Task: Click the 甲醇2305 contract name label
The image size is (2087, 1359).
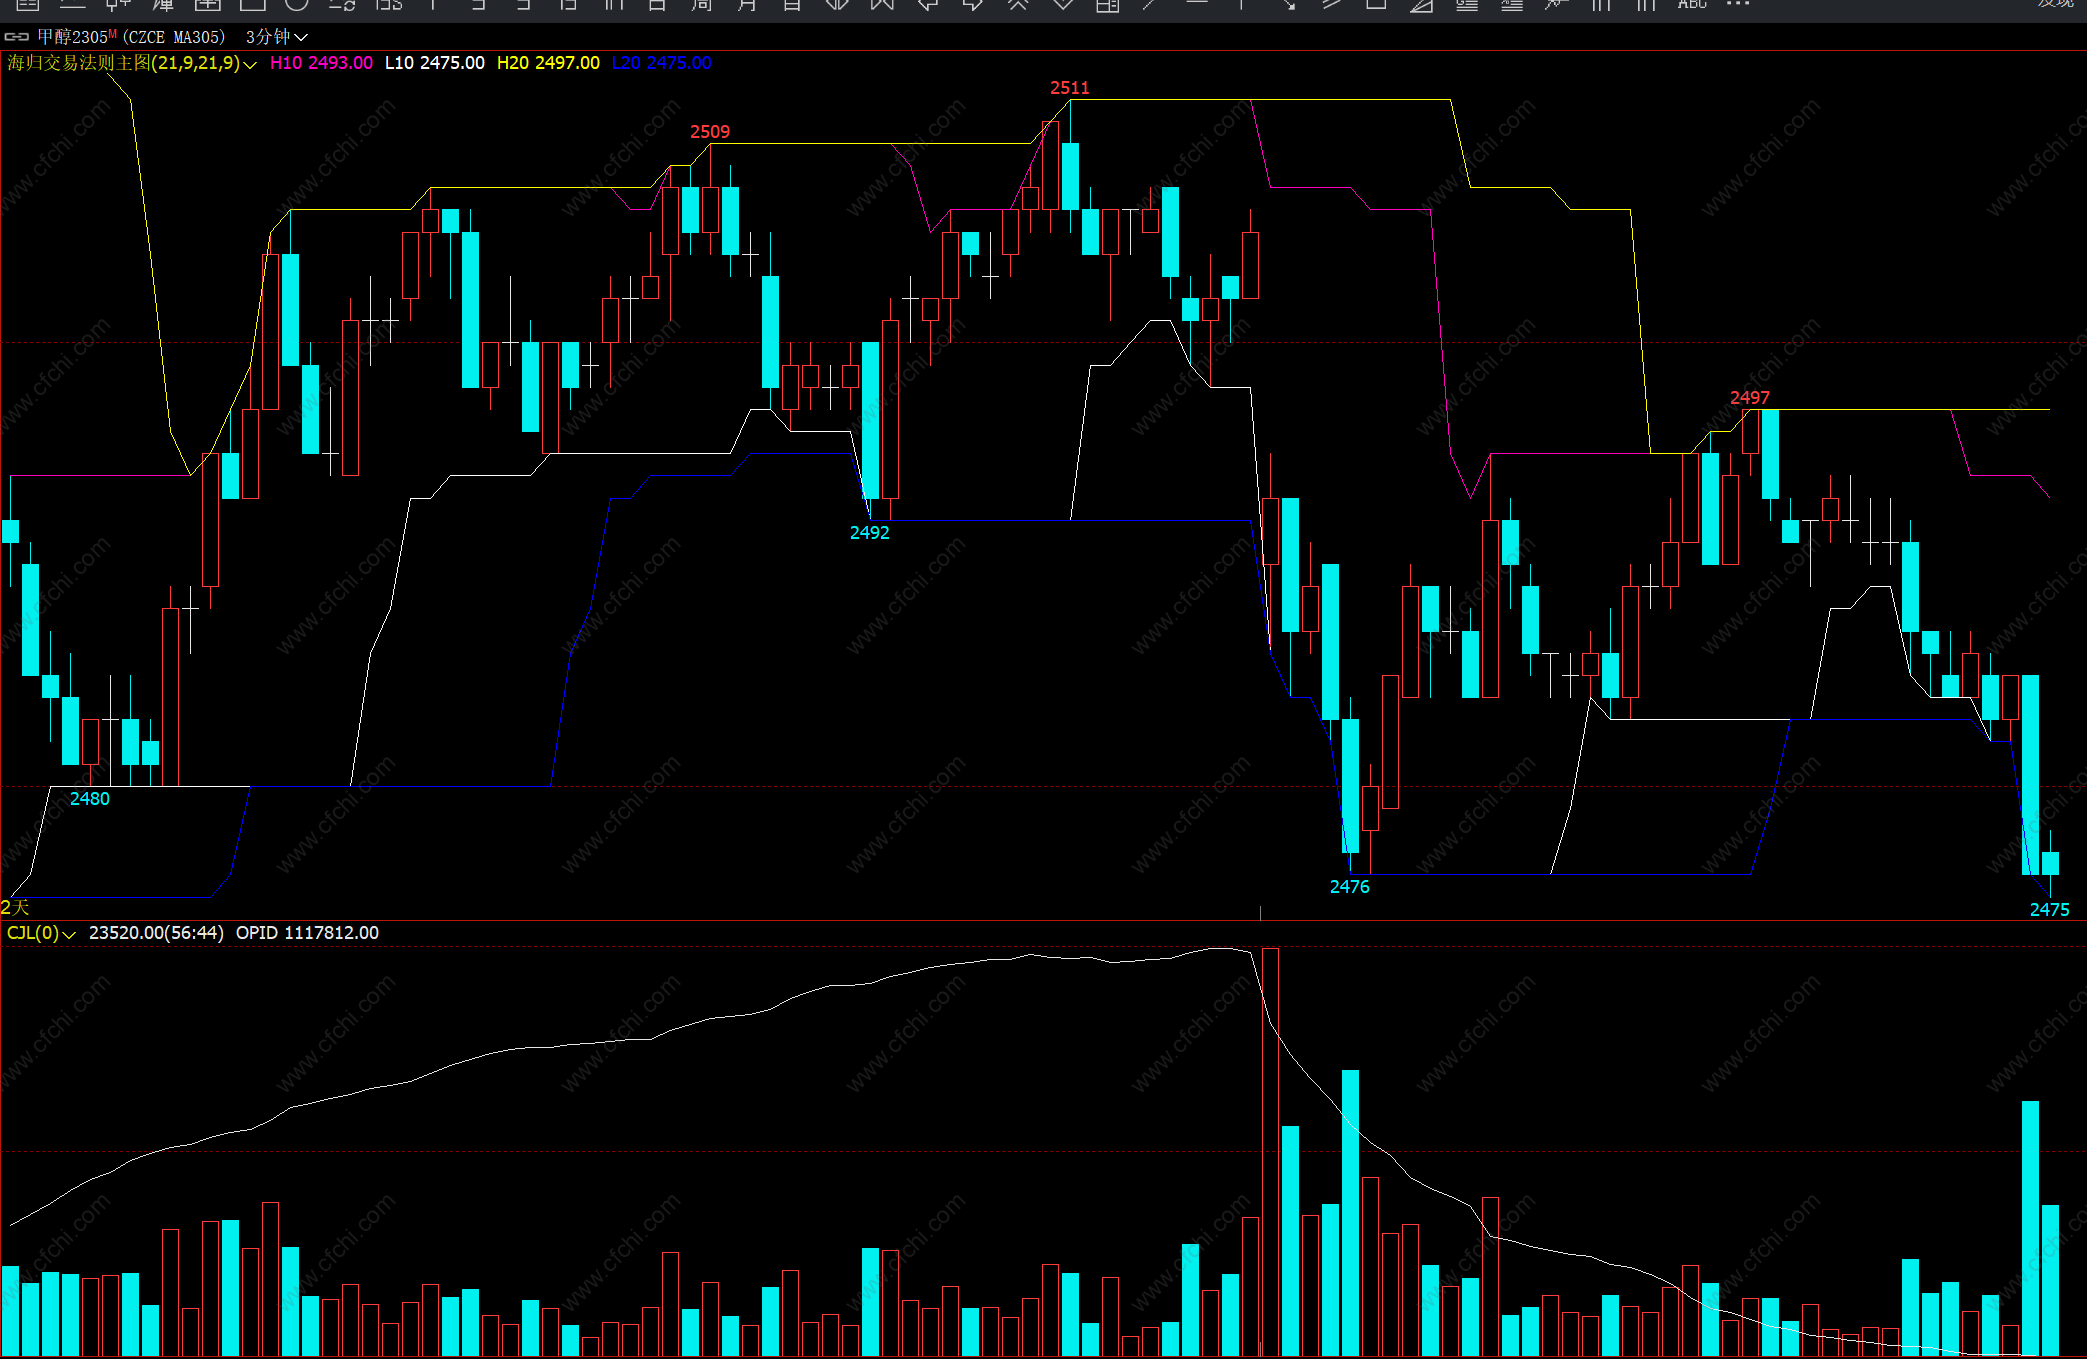Action: click(x=72, y=37)
